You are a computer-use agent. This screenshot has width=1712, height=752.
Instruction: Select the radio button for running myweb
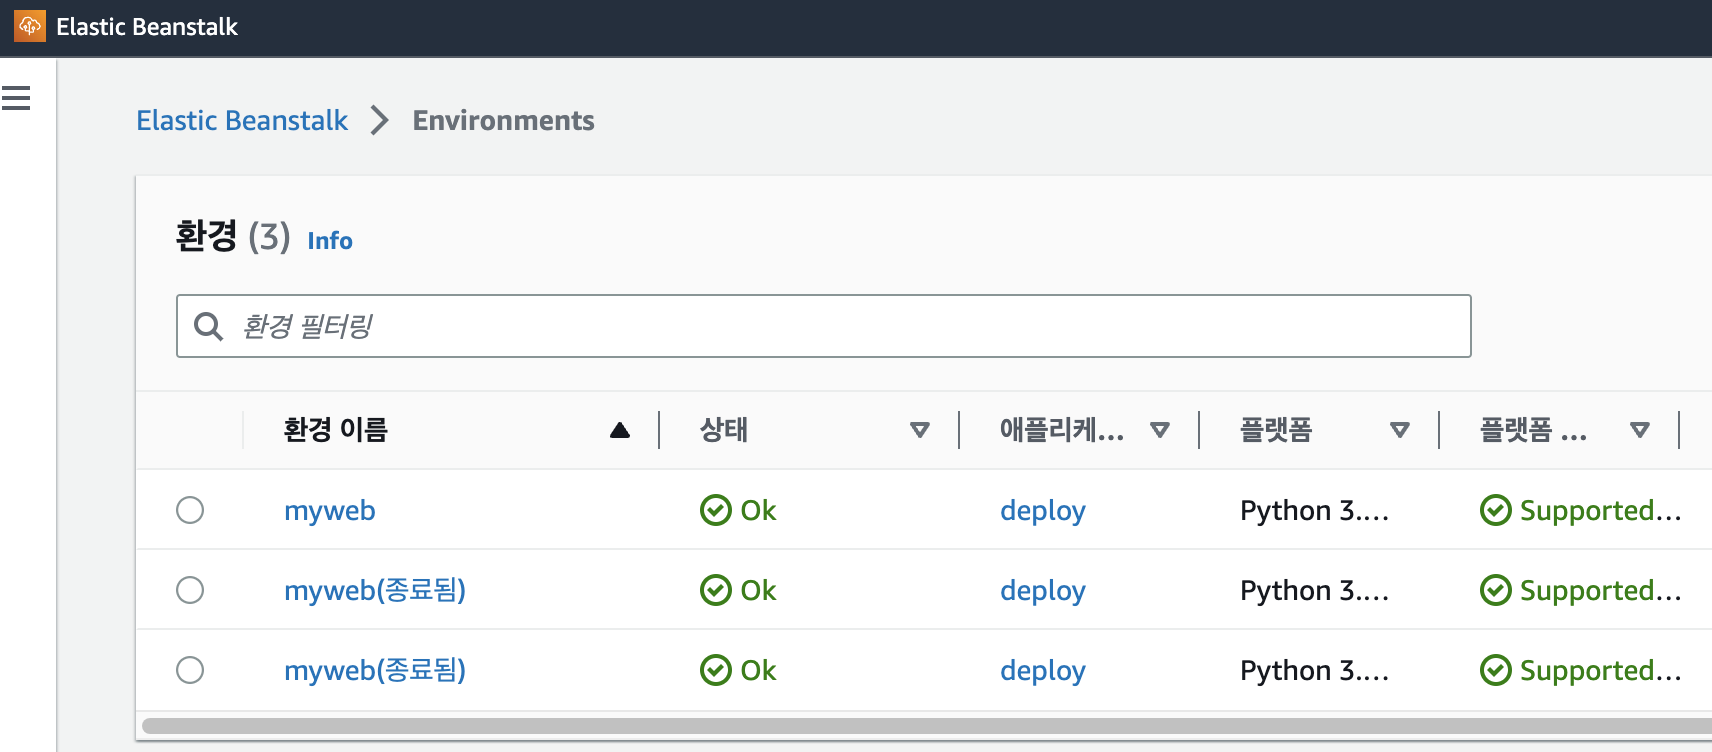click(x=190, y=510)
